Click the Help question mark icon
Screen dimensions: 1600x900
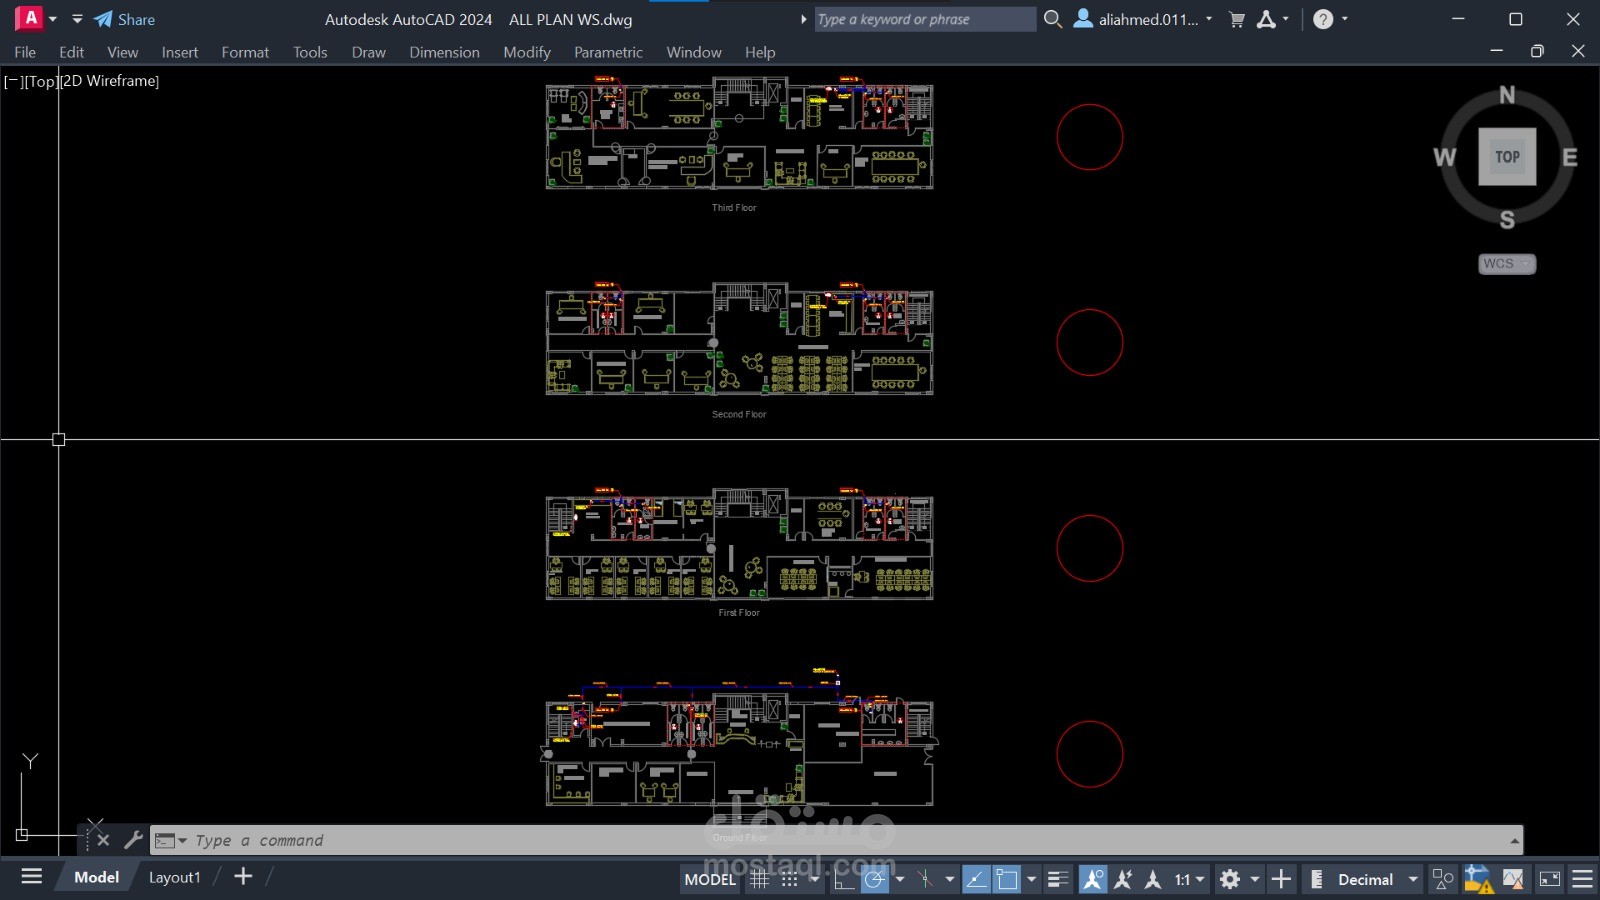coord(1323,19)
